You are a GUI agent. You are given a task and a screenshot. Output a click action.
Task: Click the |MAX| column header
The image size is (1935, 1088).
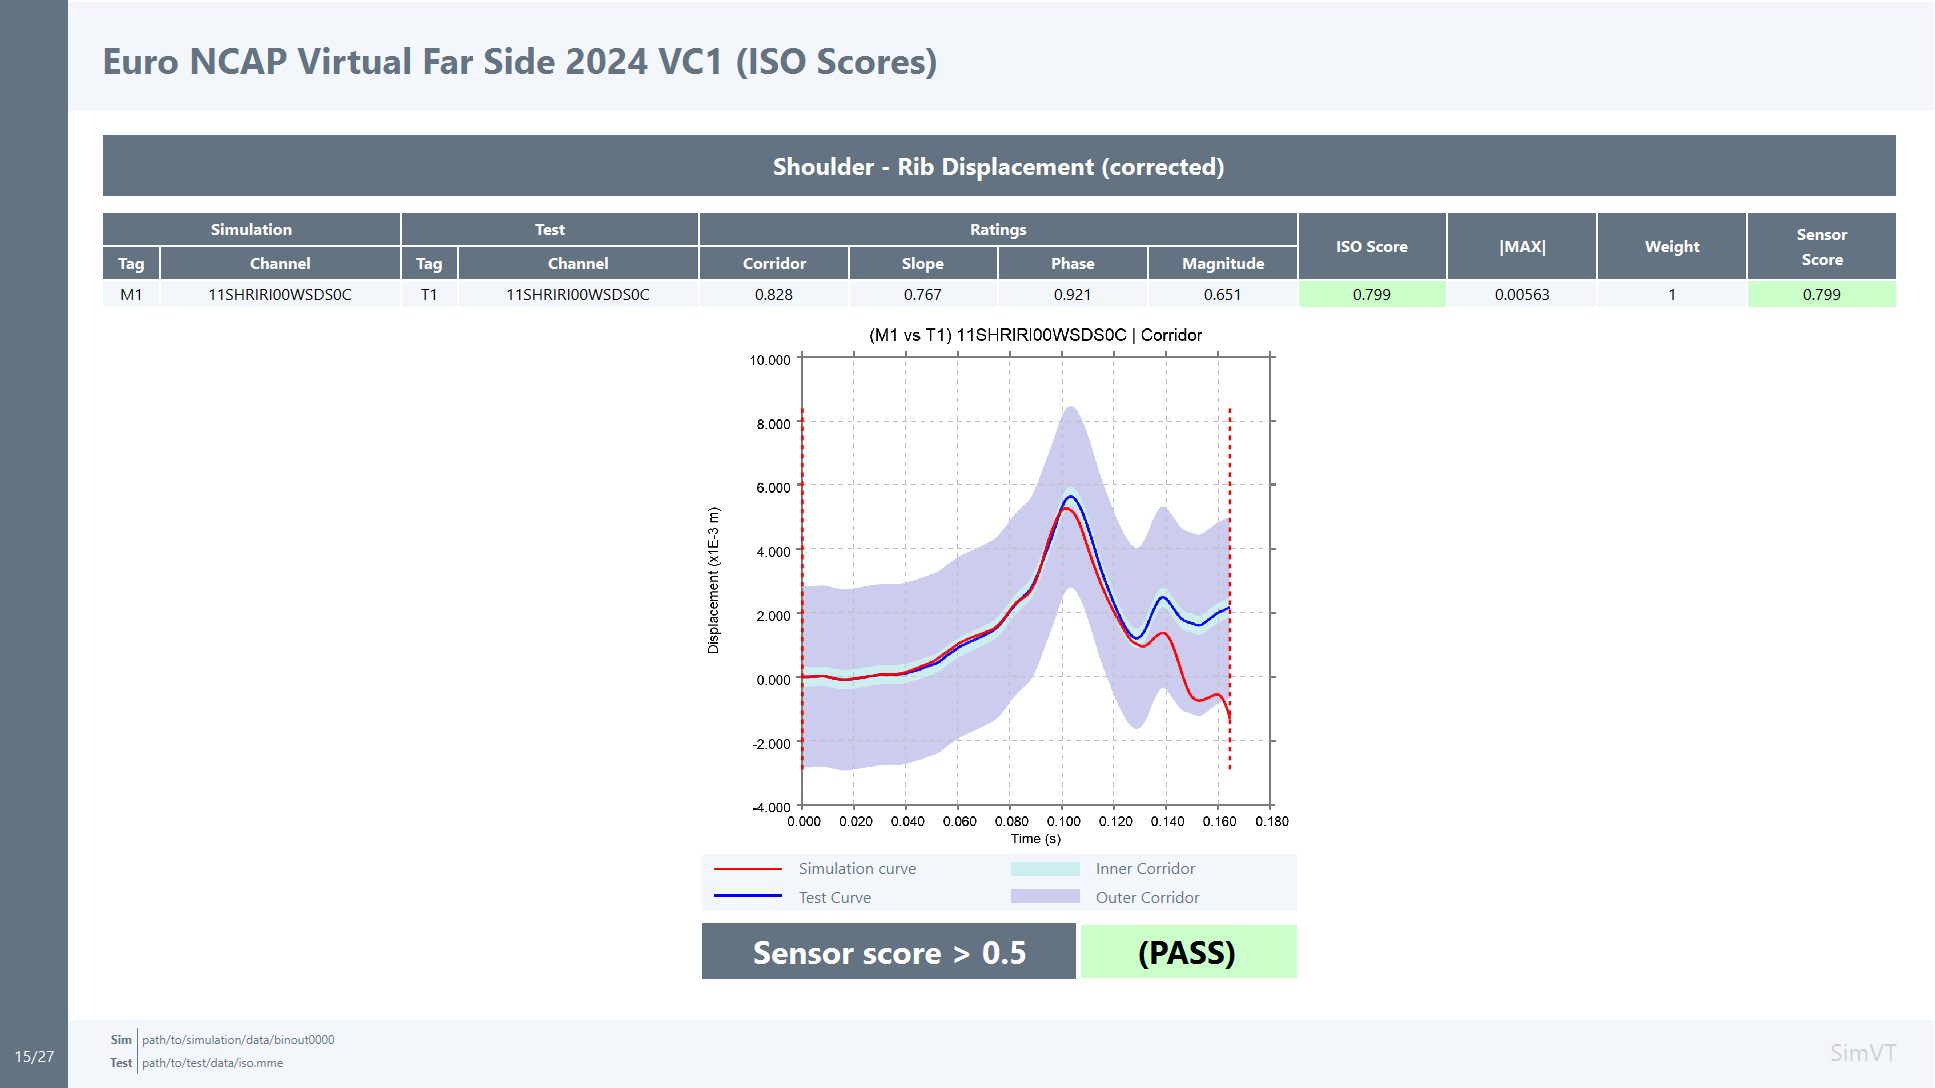(1522, 246)
